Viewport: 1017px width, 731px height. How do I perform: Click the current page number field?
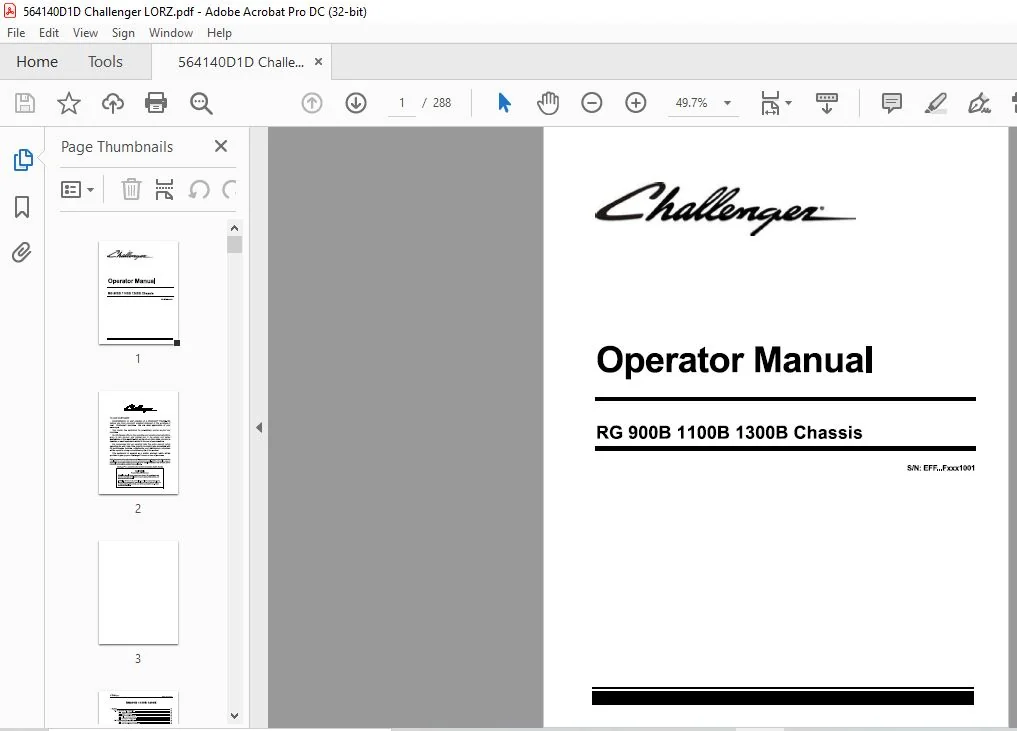pyautogui.click(x=401, y=103)
